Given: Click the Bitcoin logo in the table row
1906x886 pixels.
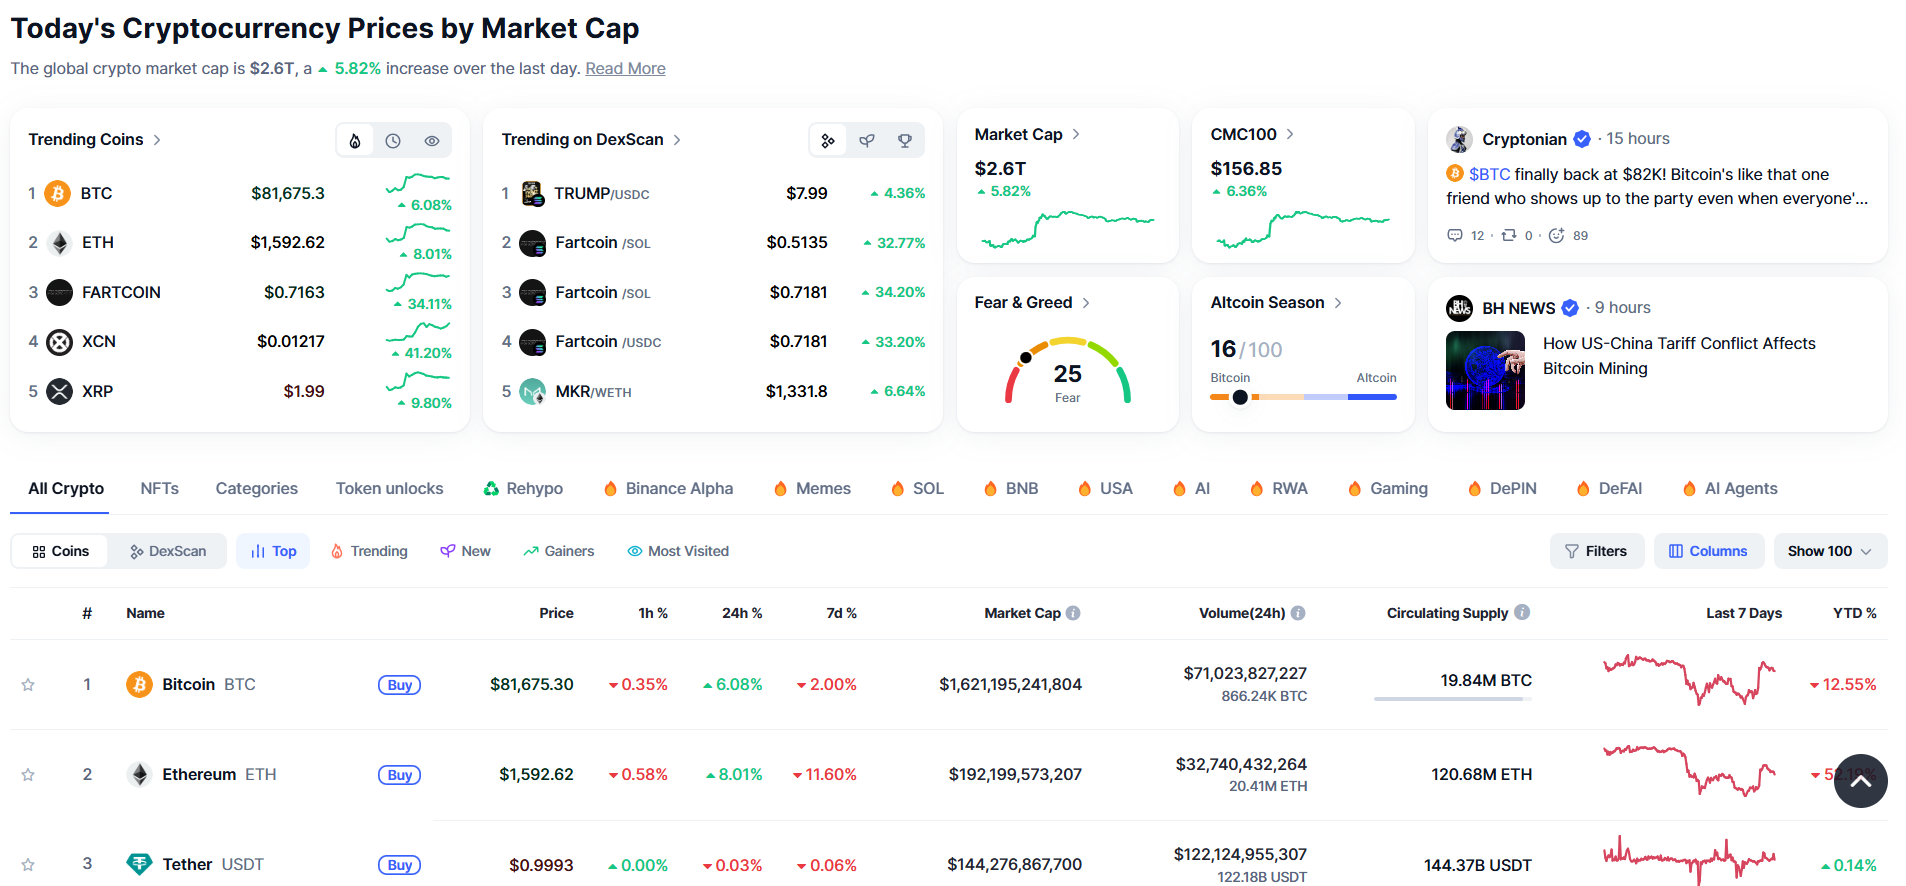Looking at the screenshot, I should pyautogui.click(x=139, y=684).
